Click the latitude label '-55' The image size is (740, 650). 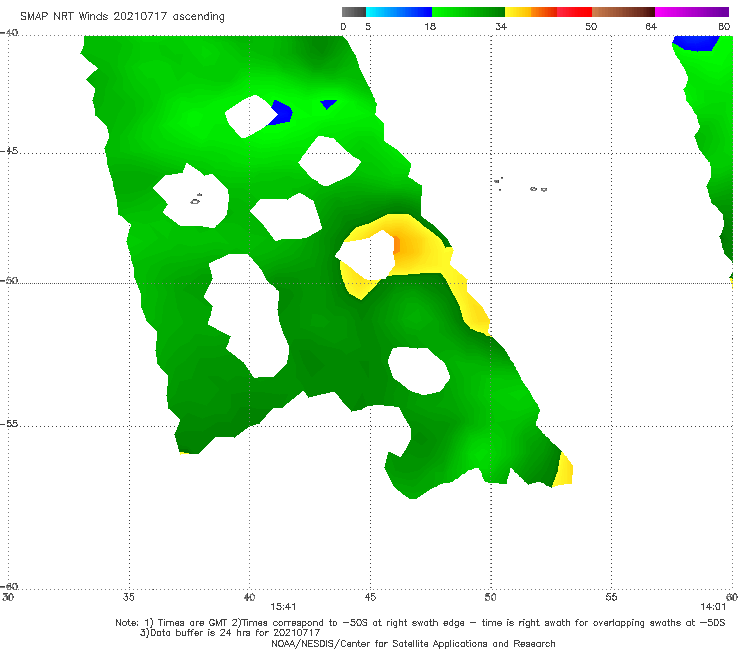pos(9,424)
